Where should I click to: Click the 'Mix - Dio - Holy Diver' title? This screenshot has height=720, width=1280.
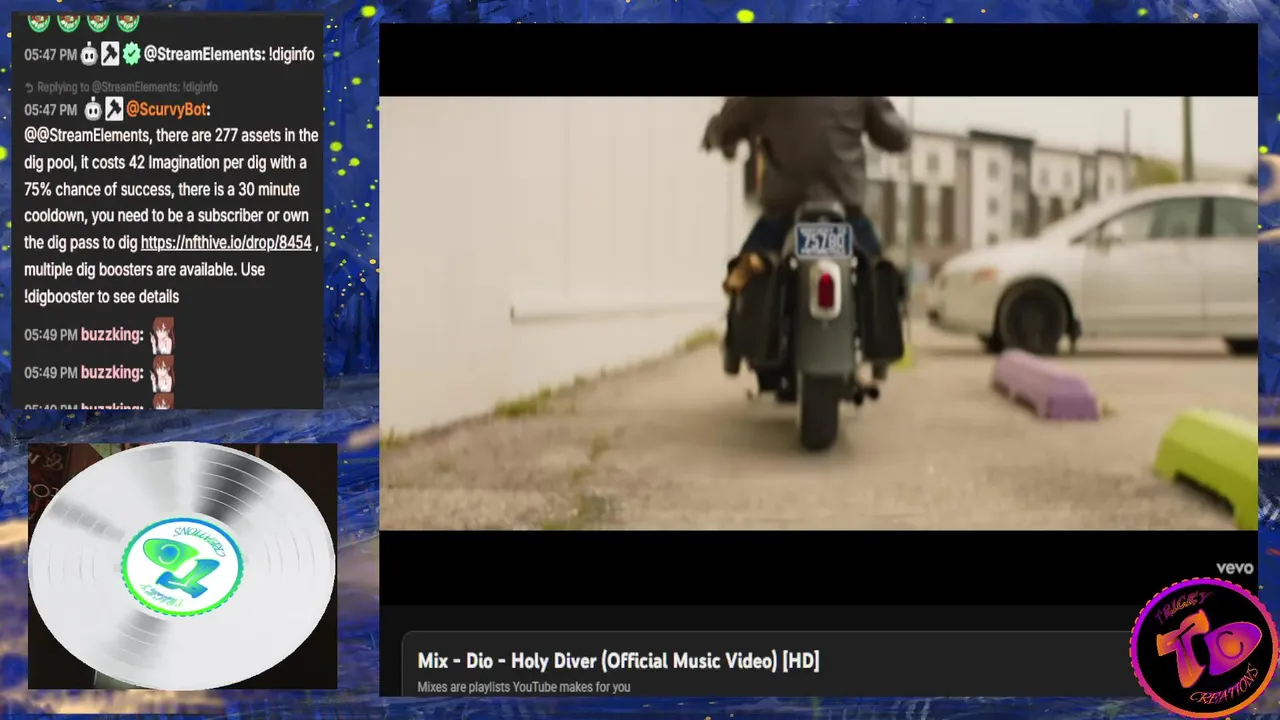pyautogui.click(x=618, y=661)
